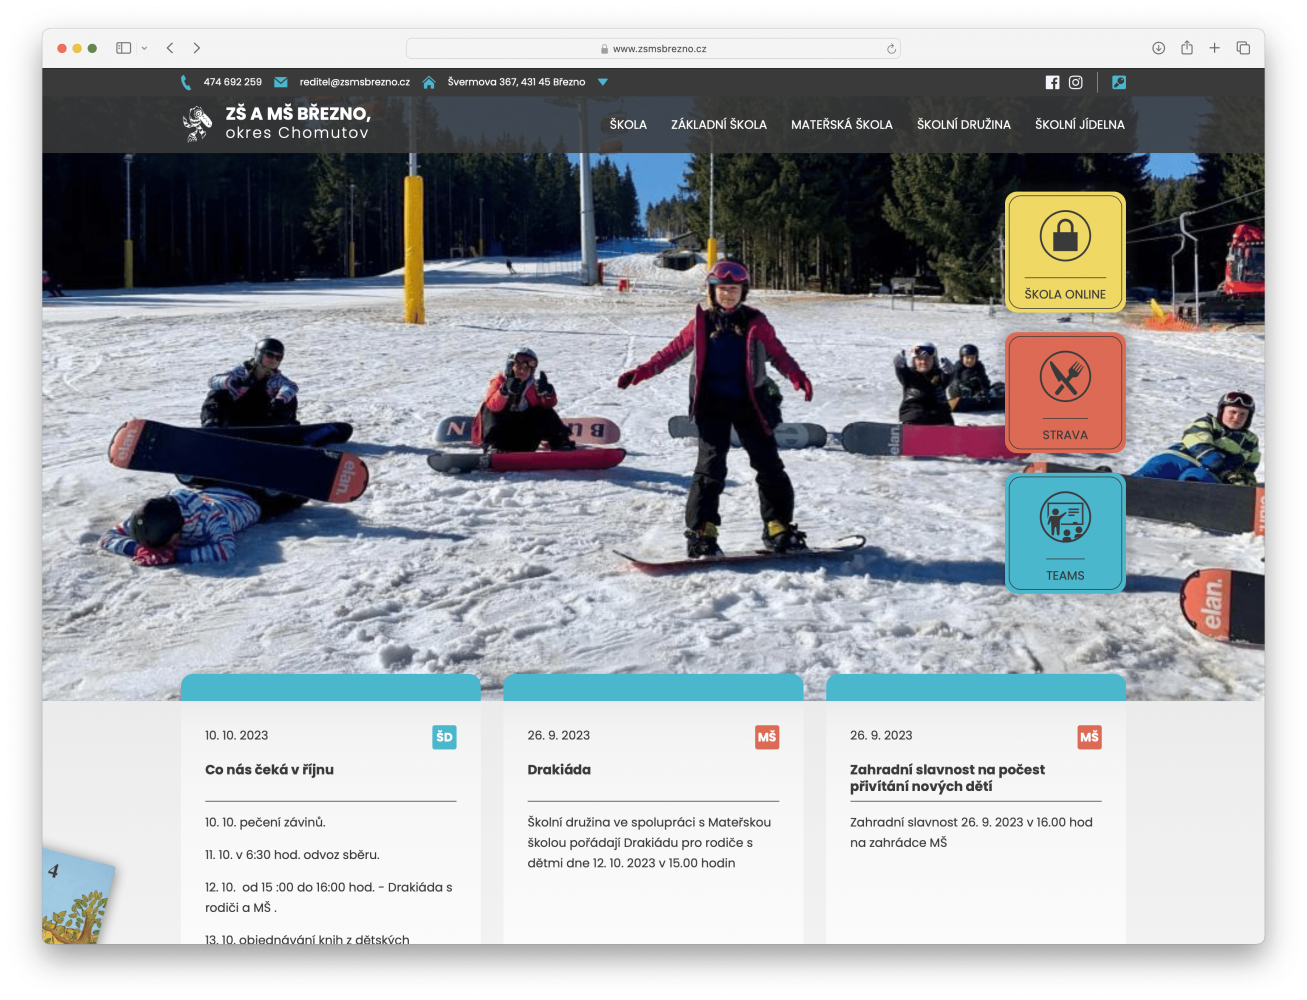Toggle the Safari sidebar
1307x1000 pixels.
click(x=124, y=48)
